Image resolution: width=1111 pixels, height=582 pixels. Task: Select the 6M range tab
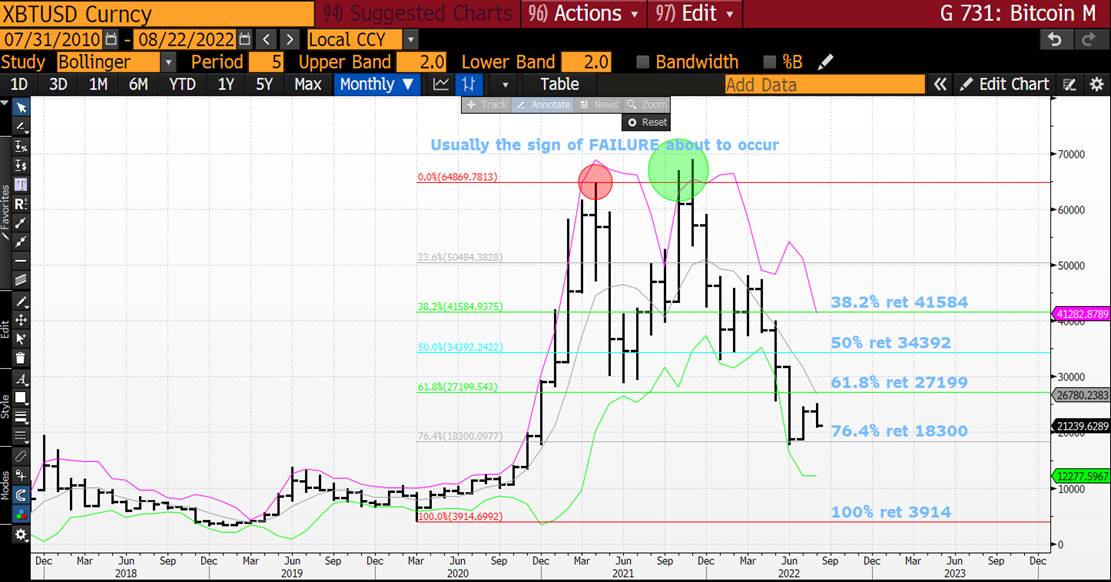click(138, 84)
